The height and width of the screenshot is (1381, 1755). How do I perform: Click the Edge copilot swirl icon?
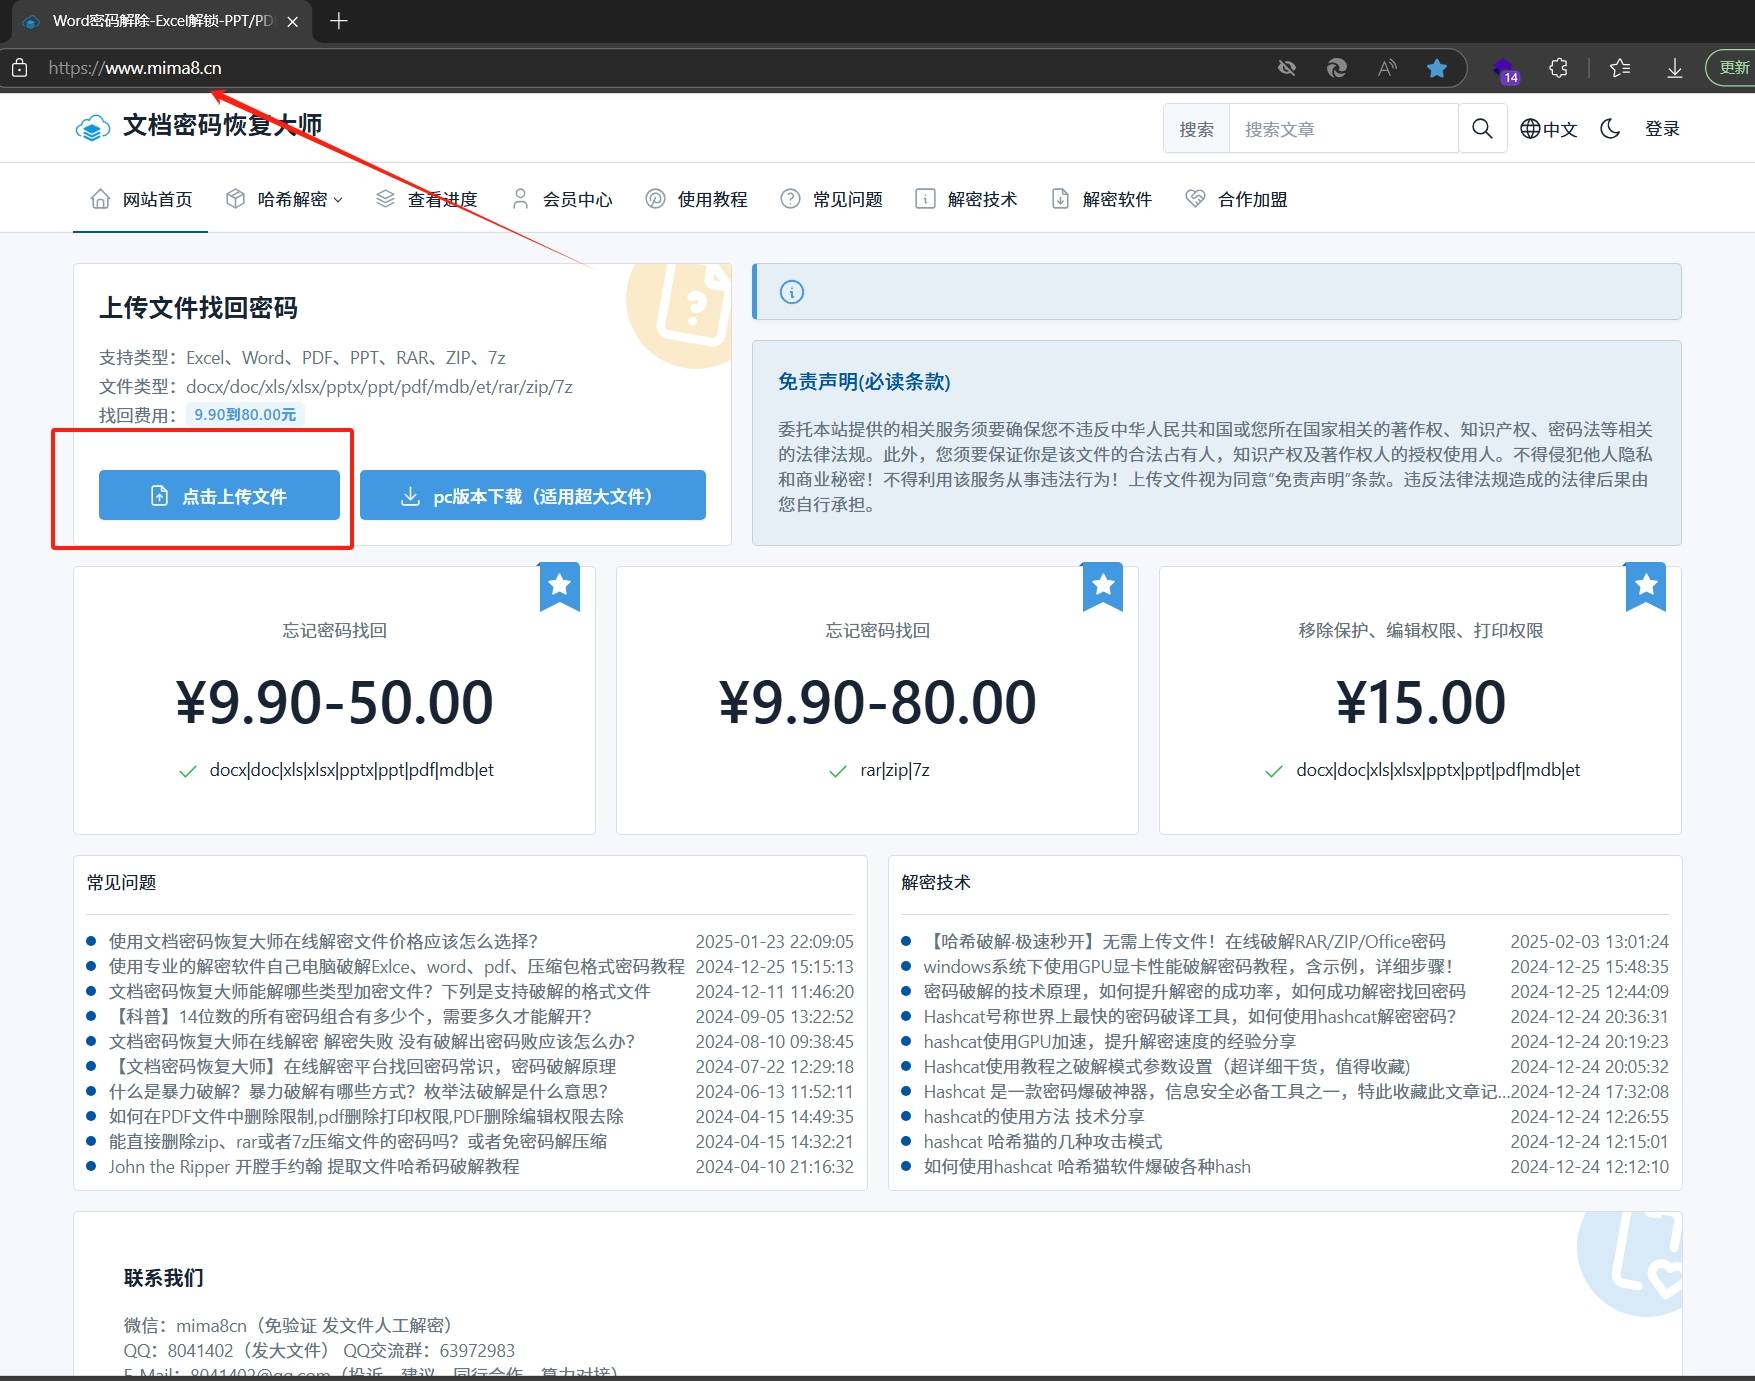click(x=1336, y=68)
